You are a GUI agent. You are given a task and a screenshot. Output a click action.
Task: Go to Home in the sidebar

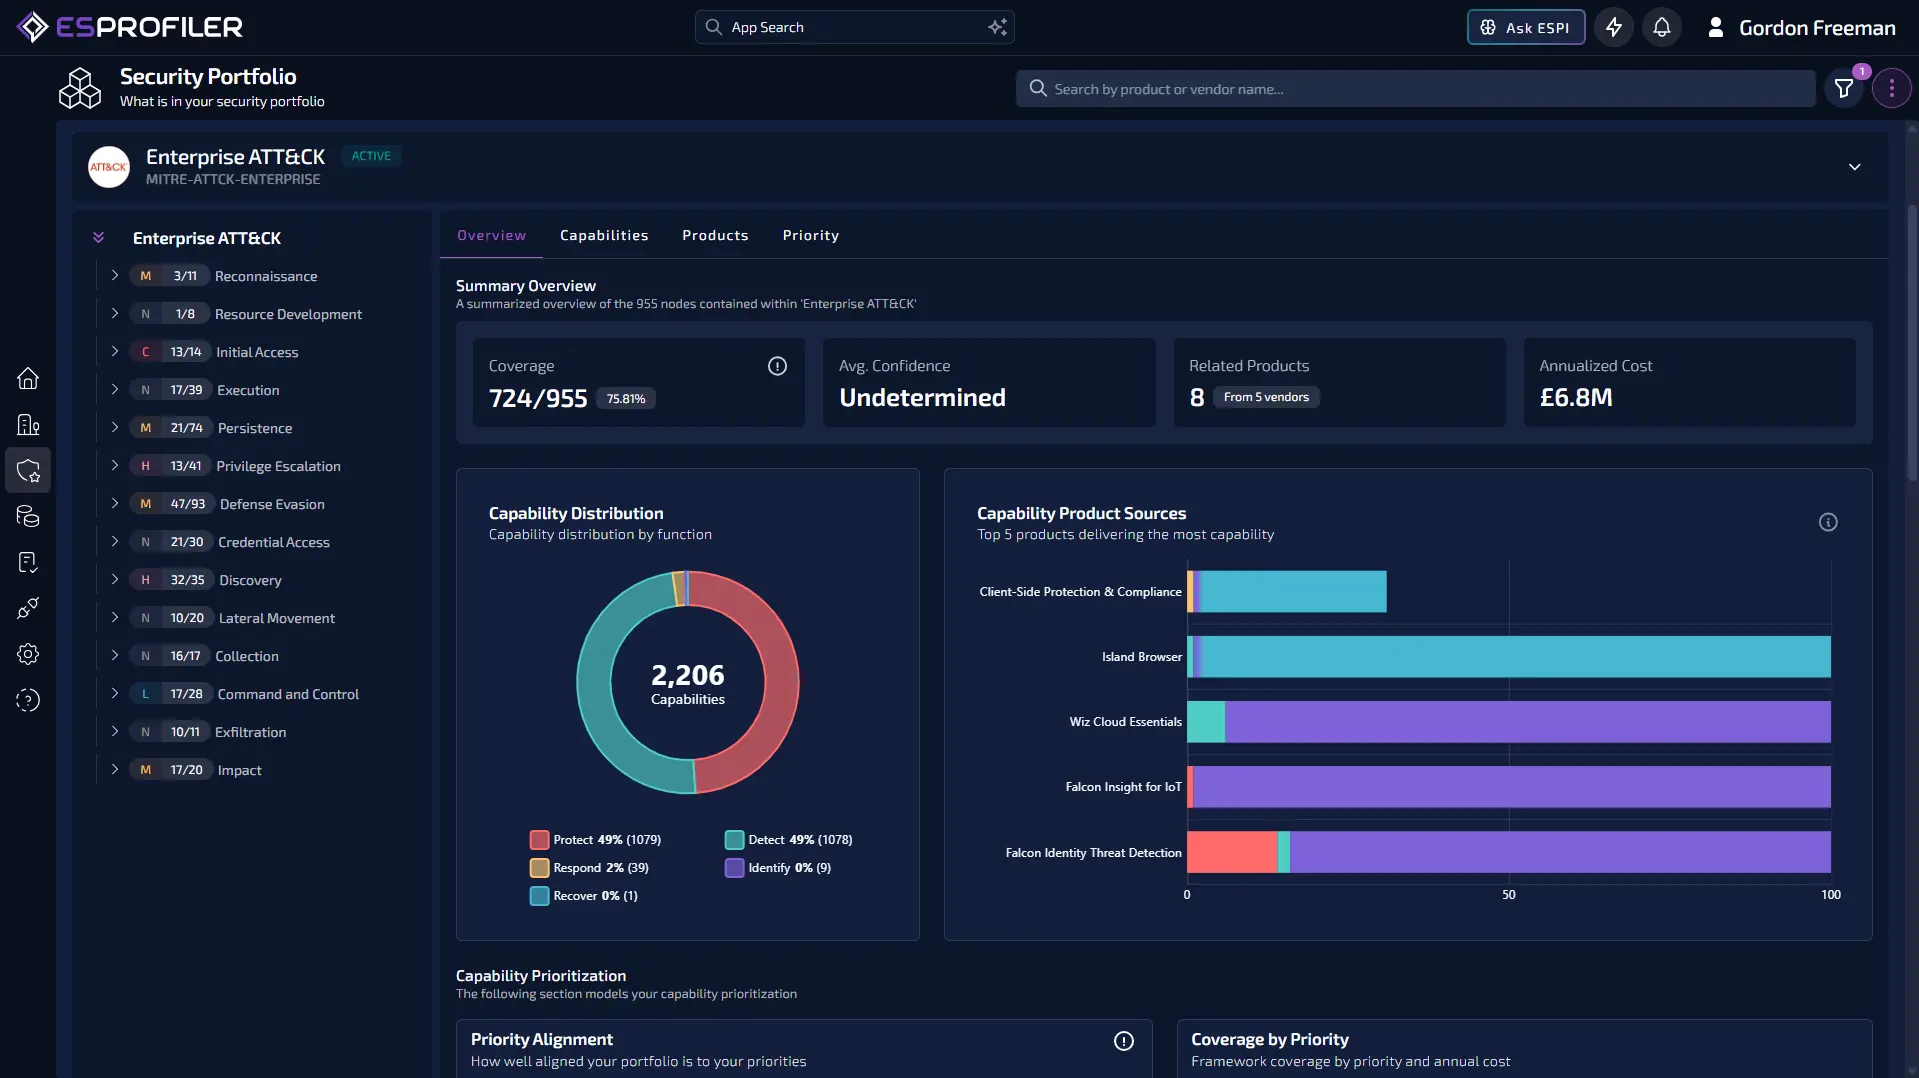(28, 378)
